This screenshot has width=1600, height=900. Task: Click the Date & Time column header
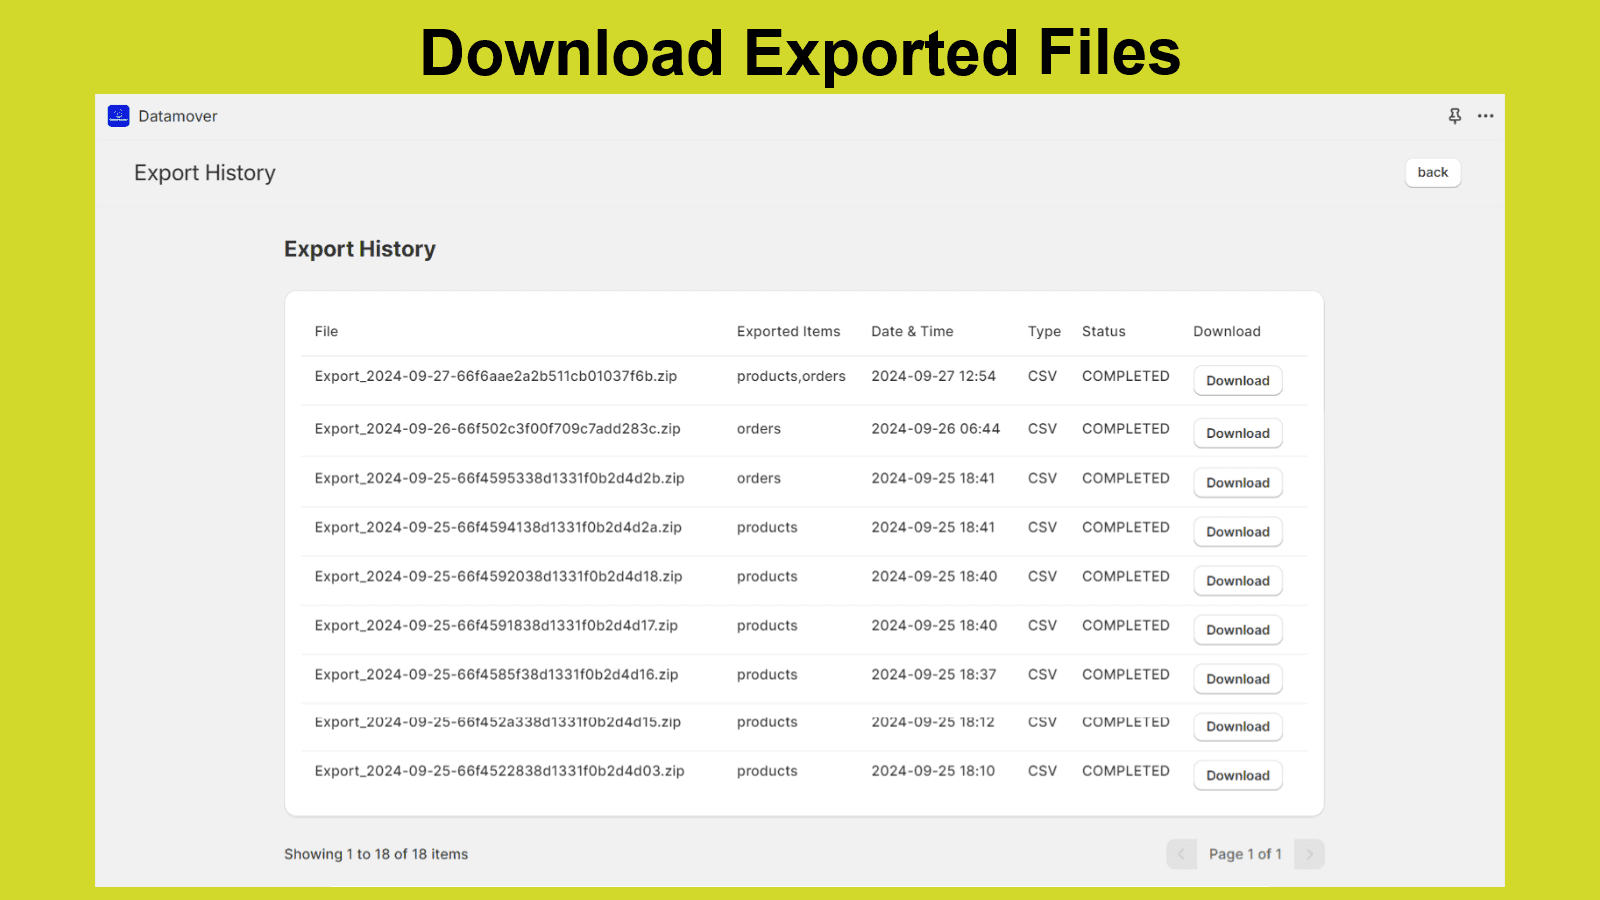coord(912,332)
